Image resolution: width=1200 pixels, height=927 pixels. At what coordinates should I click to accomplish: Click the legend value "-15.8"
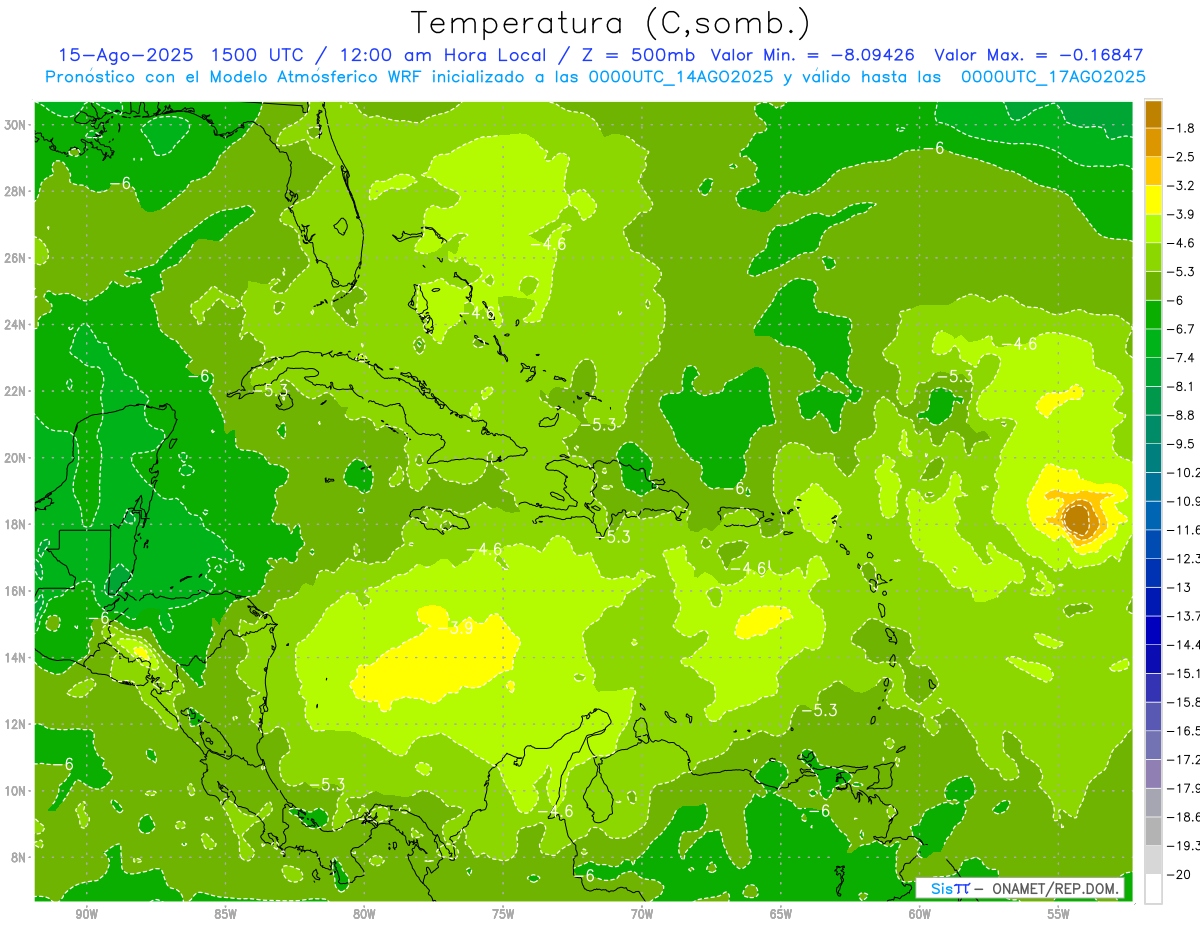click(1183, 702)
